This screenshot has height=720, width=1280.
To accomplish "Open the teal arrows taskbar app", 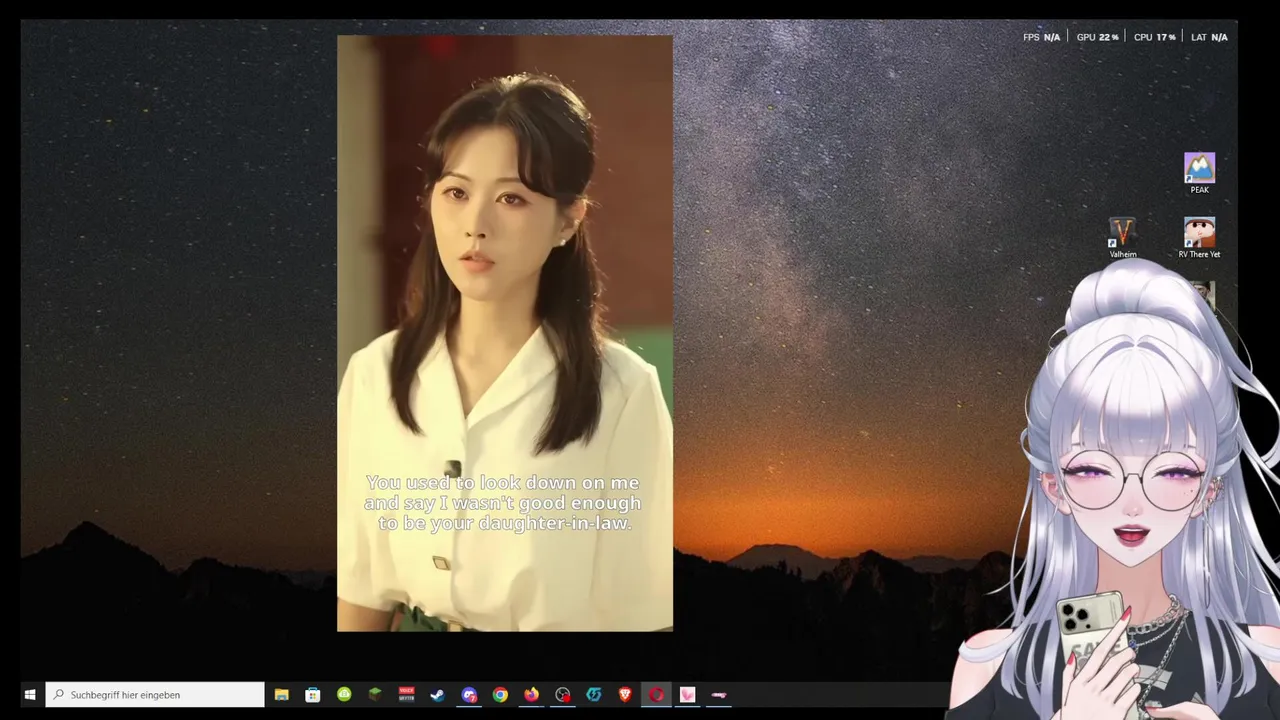I will click(x=594, y=695).
